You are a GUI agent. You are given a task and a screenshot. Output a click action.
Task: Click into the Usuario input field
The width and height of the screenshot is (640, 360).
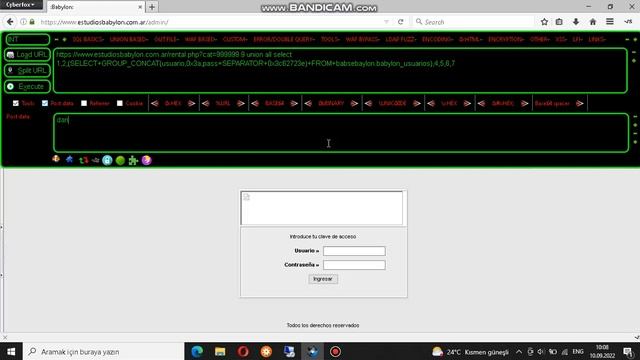(x=354, y=251)
